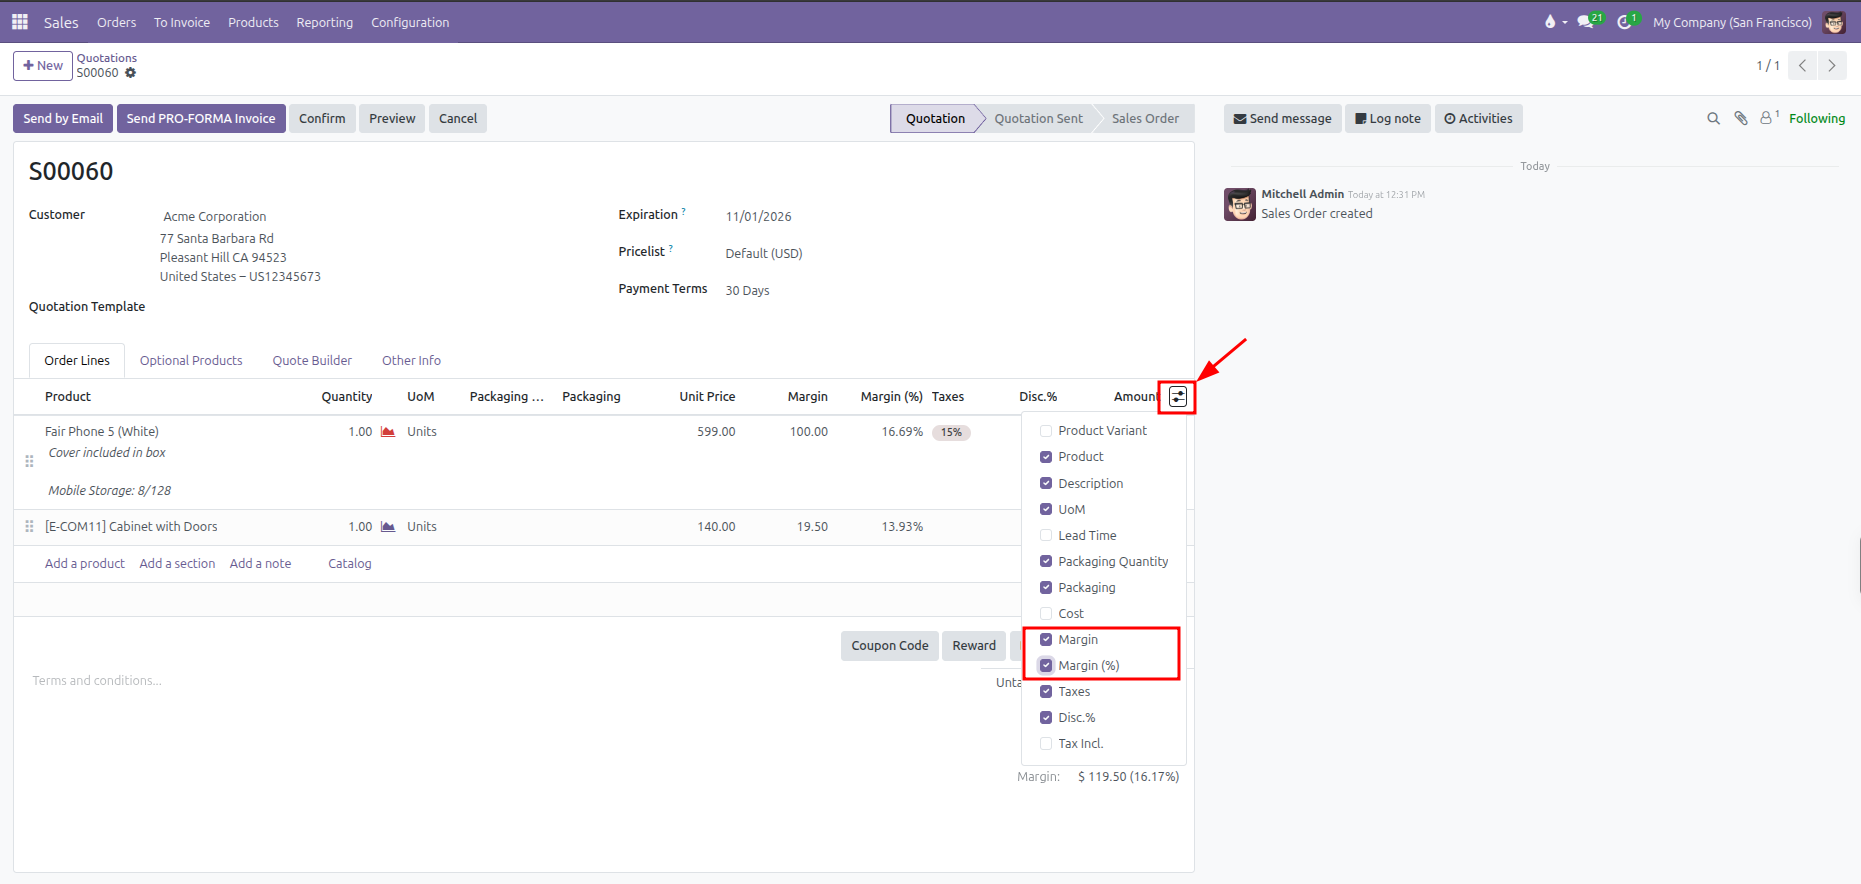Click the Send by Email button

pos(63,118)
